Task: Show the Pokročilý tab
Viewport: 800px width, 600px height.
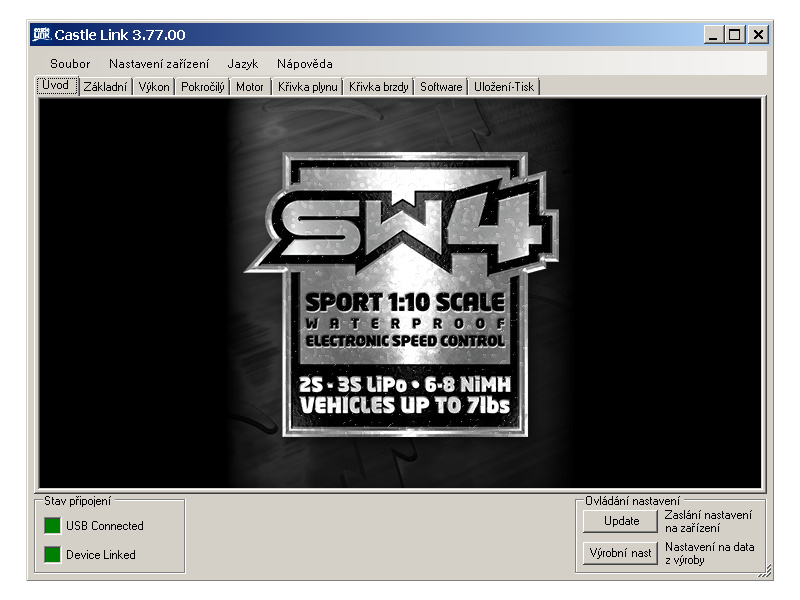Action: (x=204, y=87)
